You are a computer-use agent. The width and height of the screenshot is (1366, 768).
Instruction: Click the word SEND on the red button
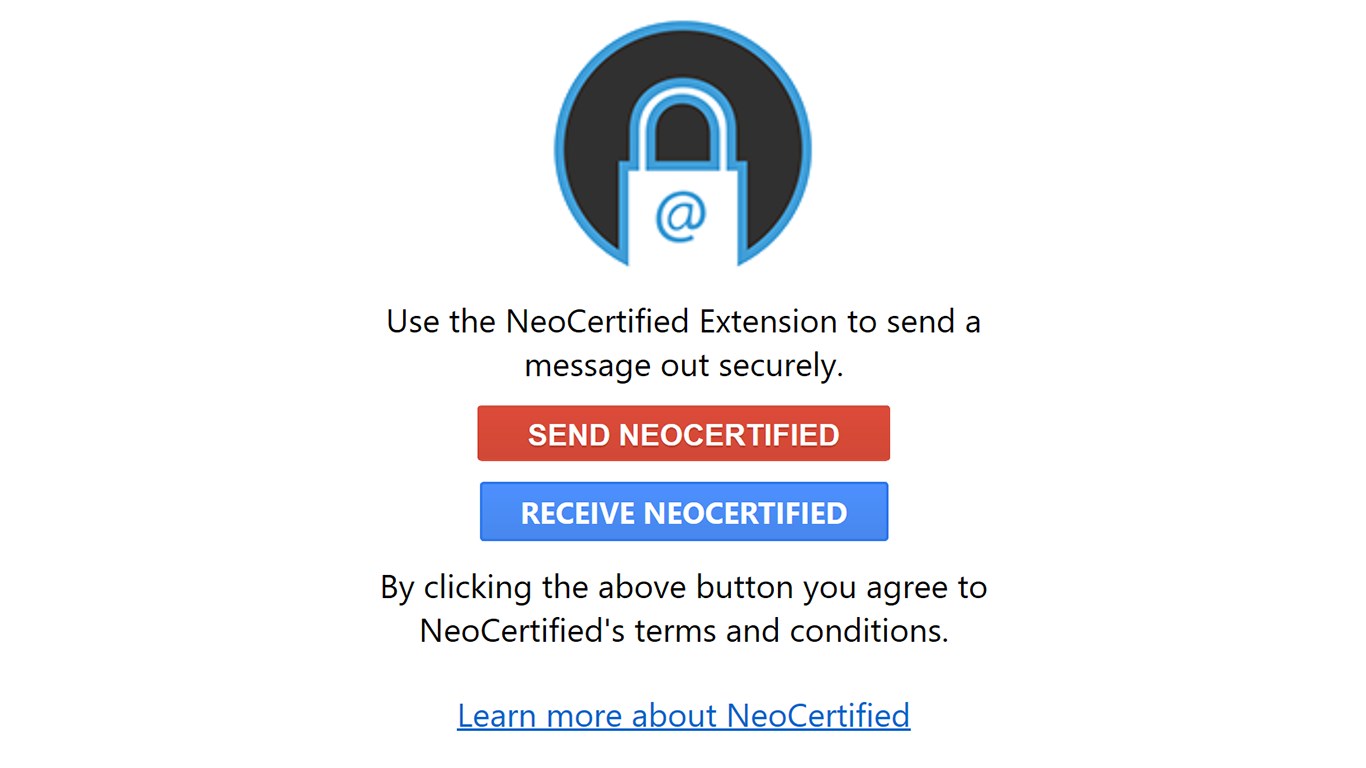568,435
